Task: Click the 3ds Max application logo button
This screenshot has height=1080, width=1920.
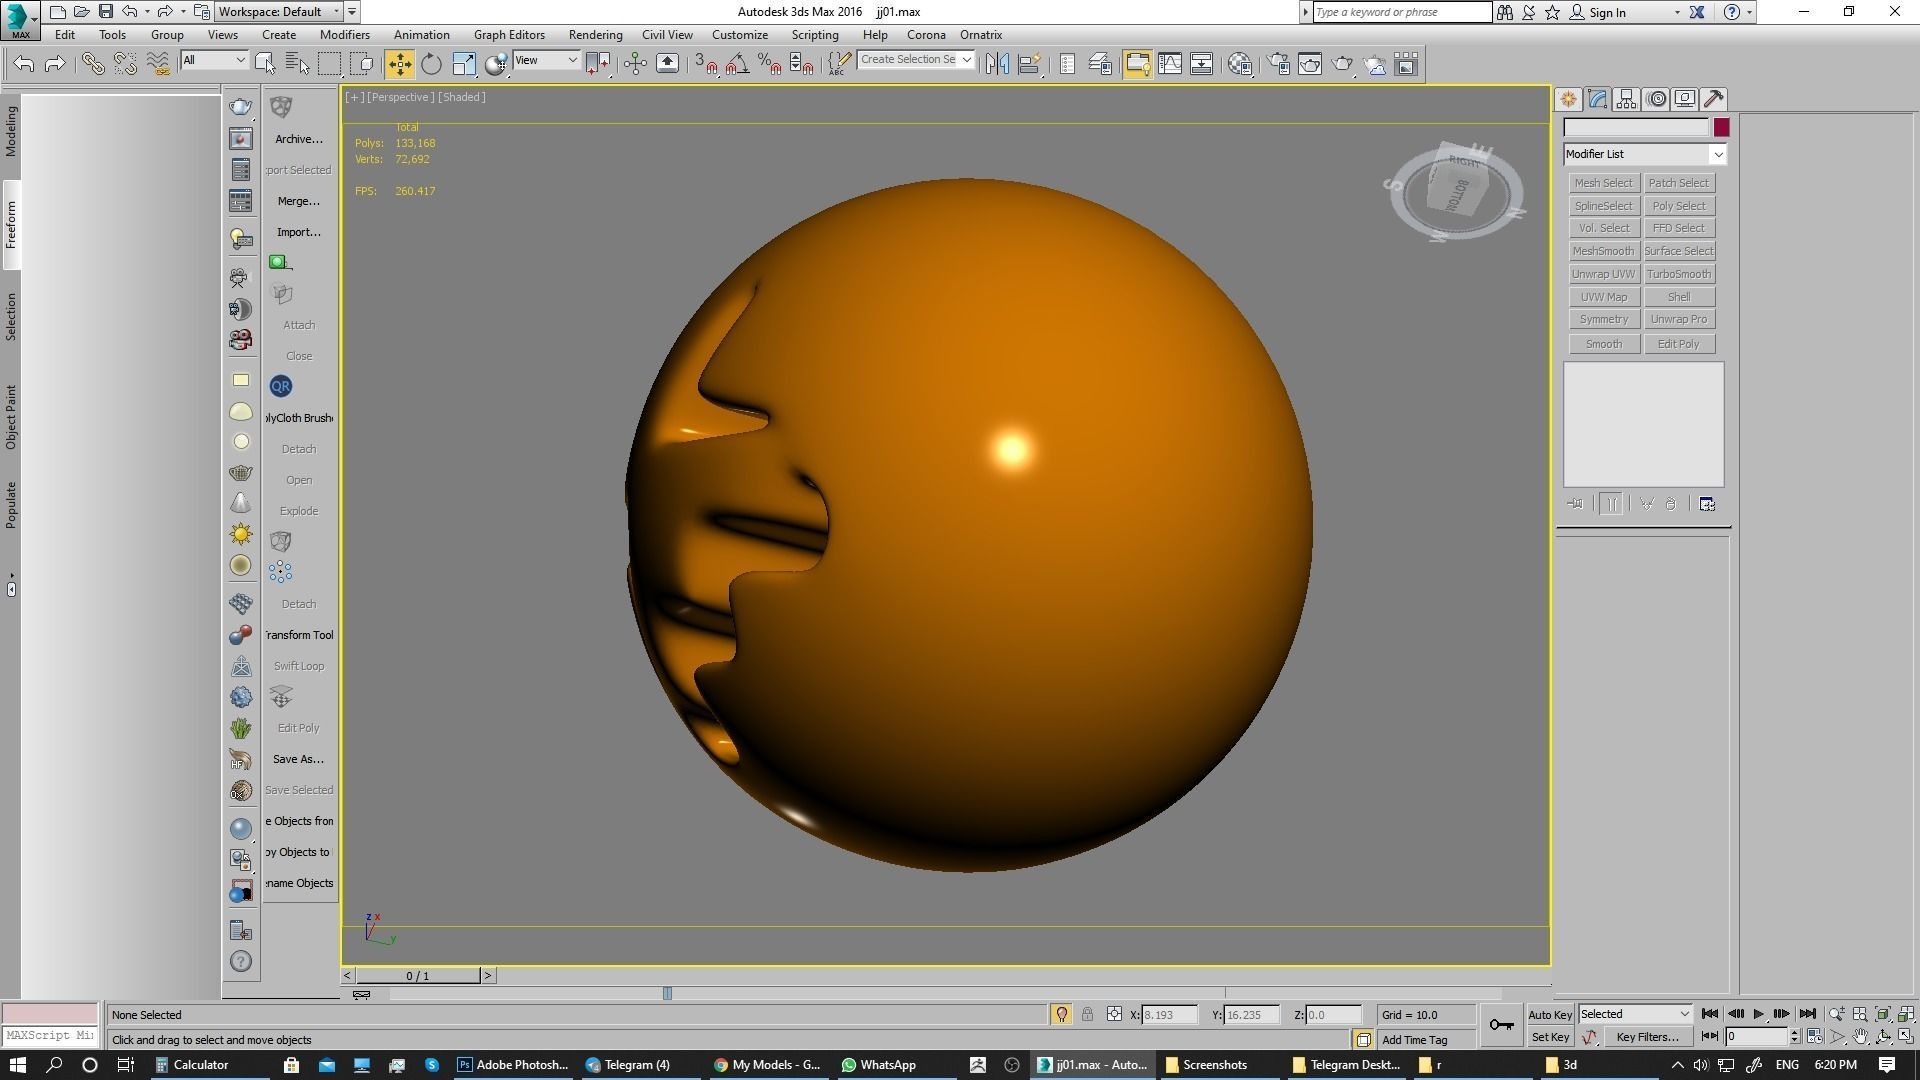Action: point(19,19)
